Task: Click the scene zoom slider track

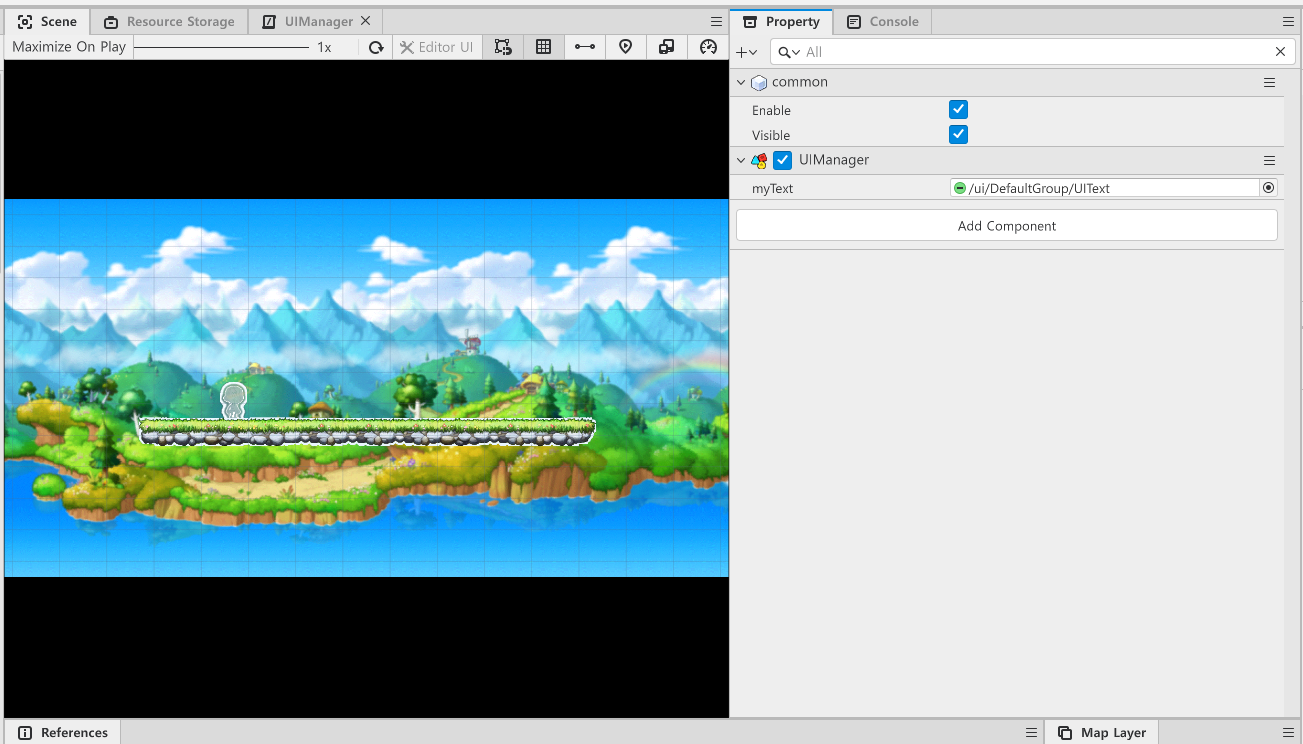Action: (x=221, y=47)
